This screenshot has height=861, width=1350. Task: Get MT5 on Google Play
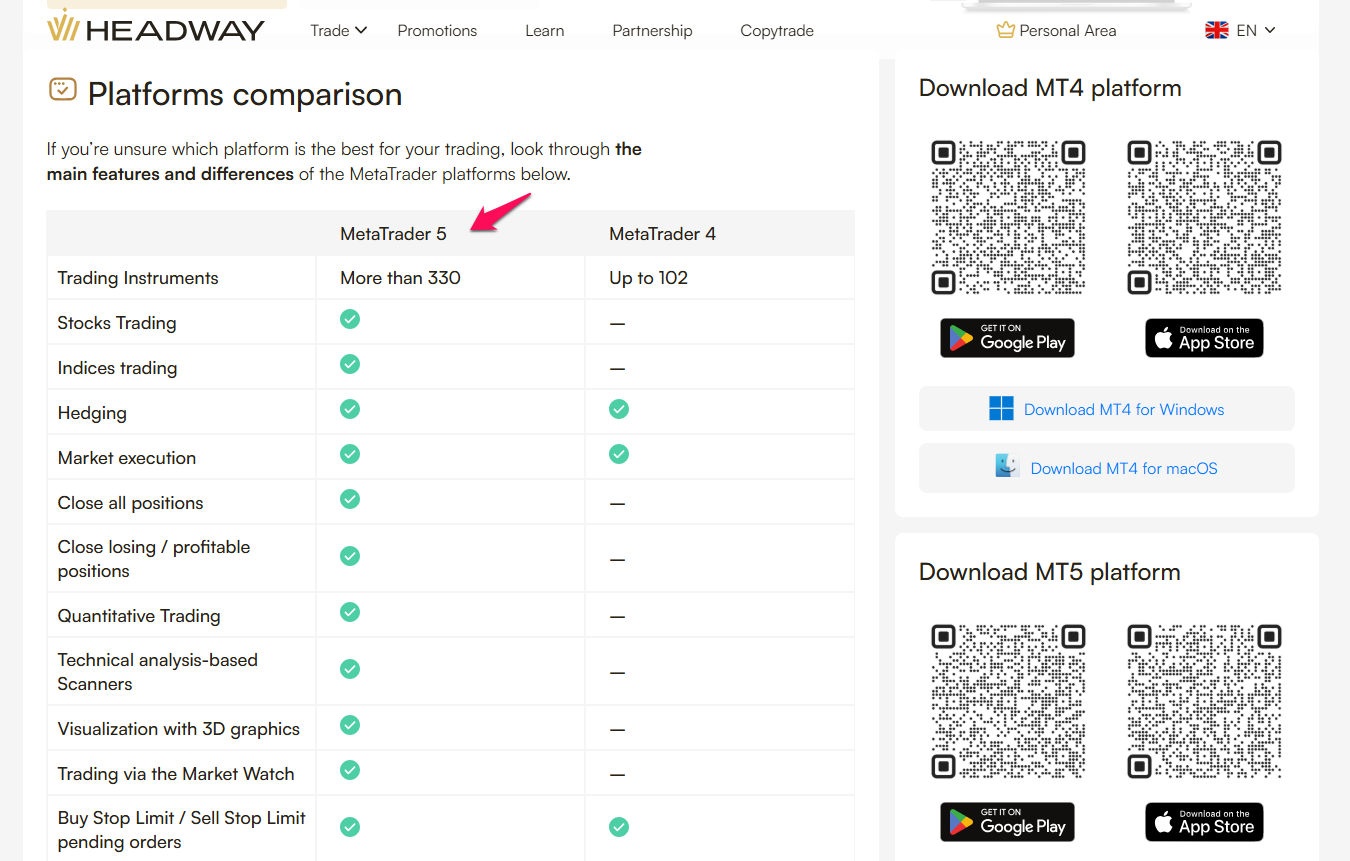point(1007,822)
